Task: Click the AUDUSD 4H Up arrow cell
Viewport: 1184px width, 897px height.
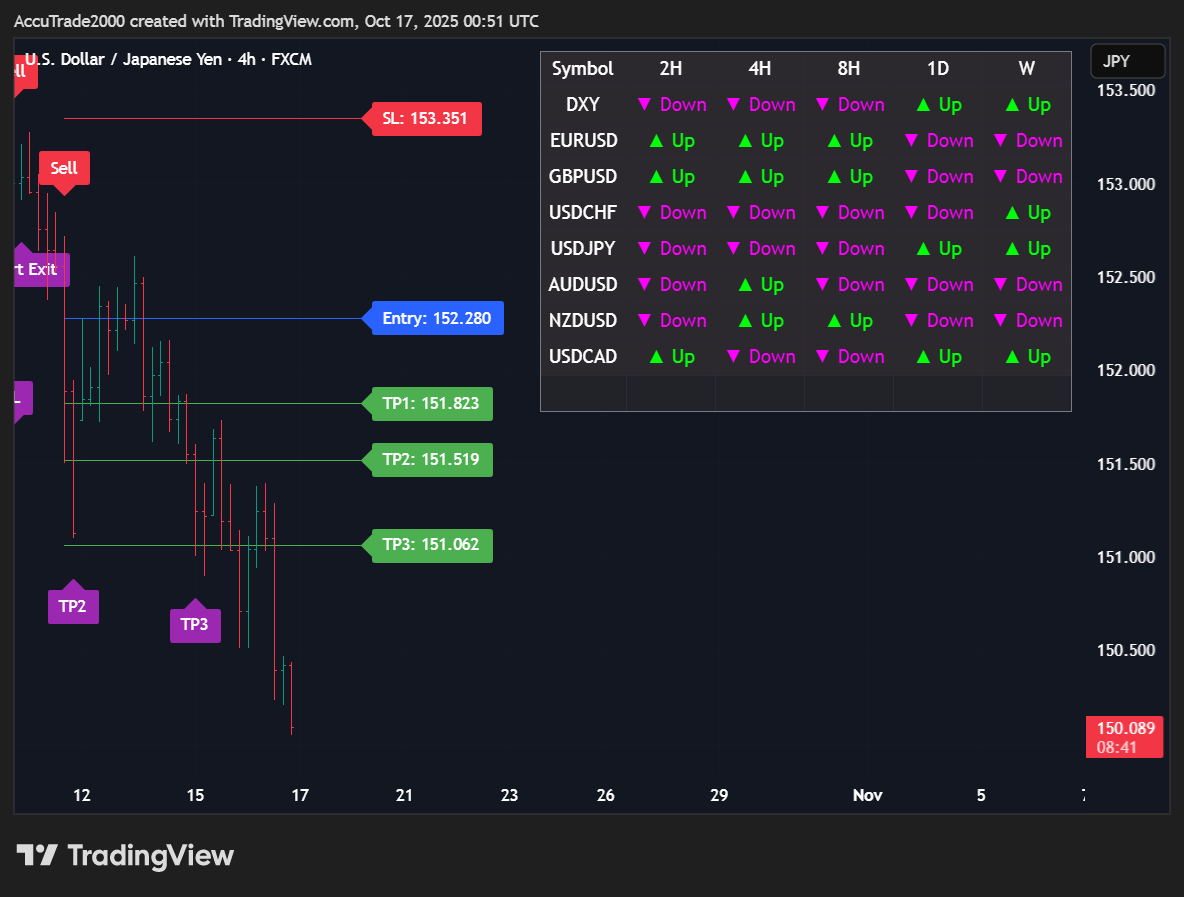Action: (x=760, y=285)
